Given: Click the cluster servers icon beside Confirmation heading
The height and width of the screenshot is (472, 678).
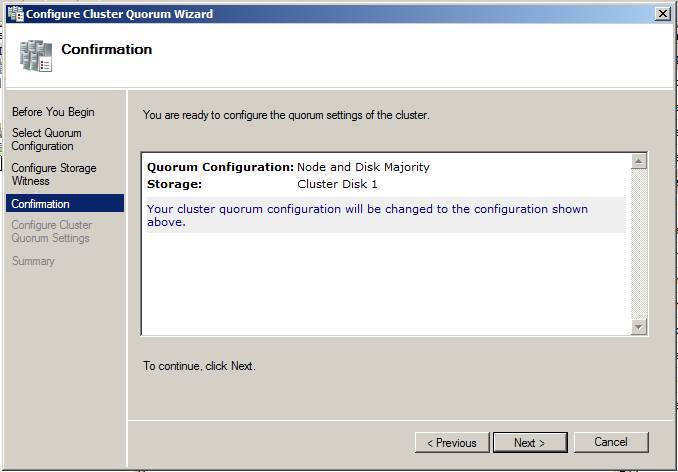Looking at the screenshot, I should (x=35, y=56).
